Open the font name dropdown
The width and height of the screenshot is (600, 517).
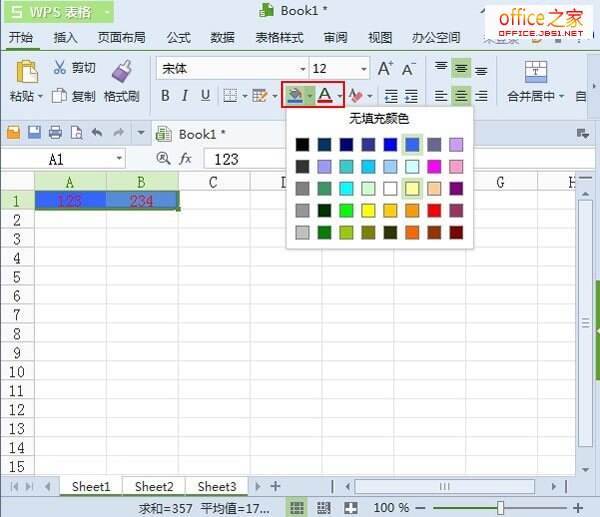[303, 69]
